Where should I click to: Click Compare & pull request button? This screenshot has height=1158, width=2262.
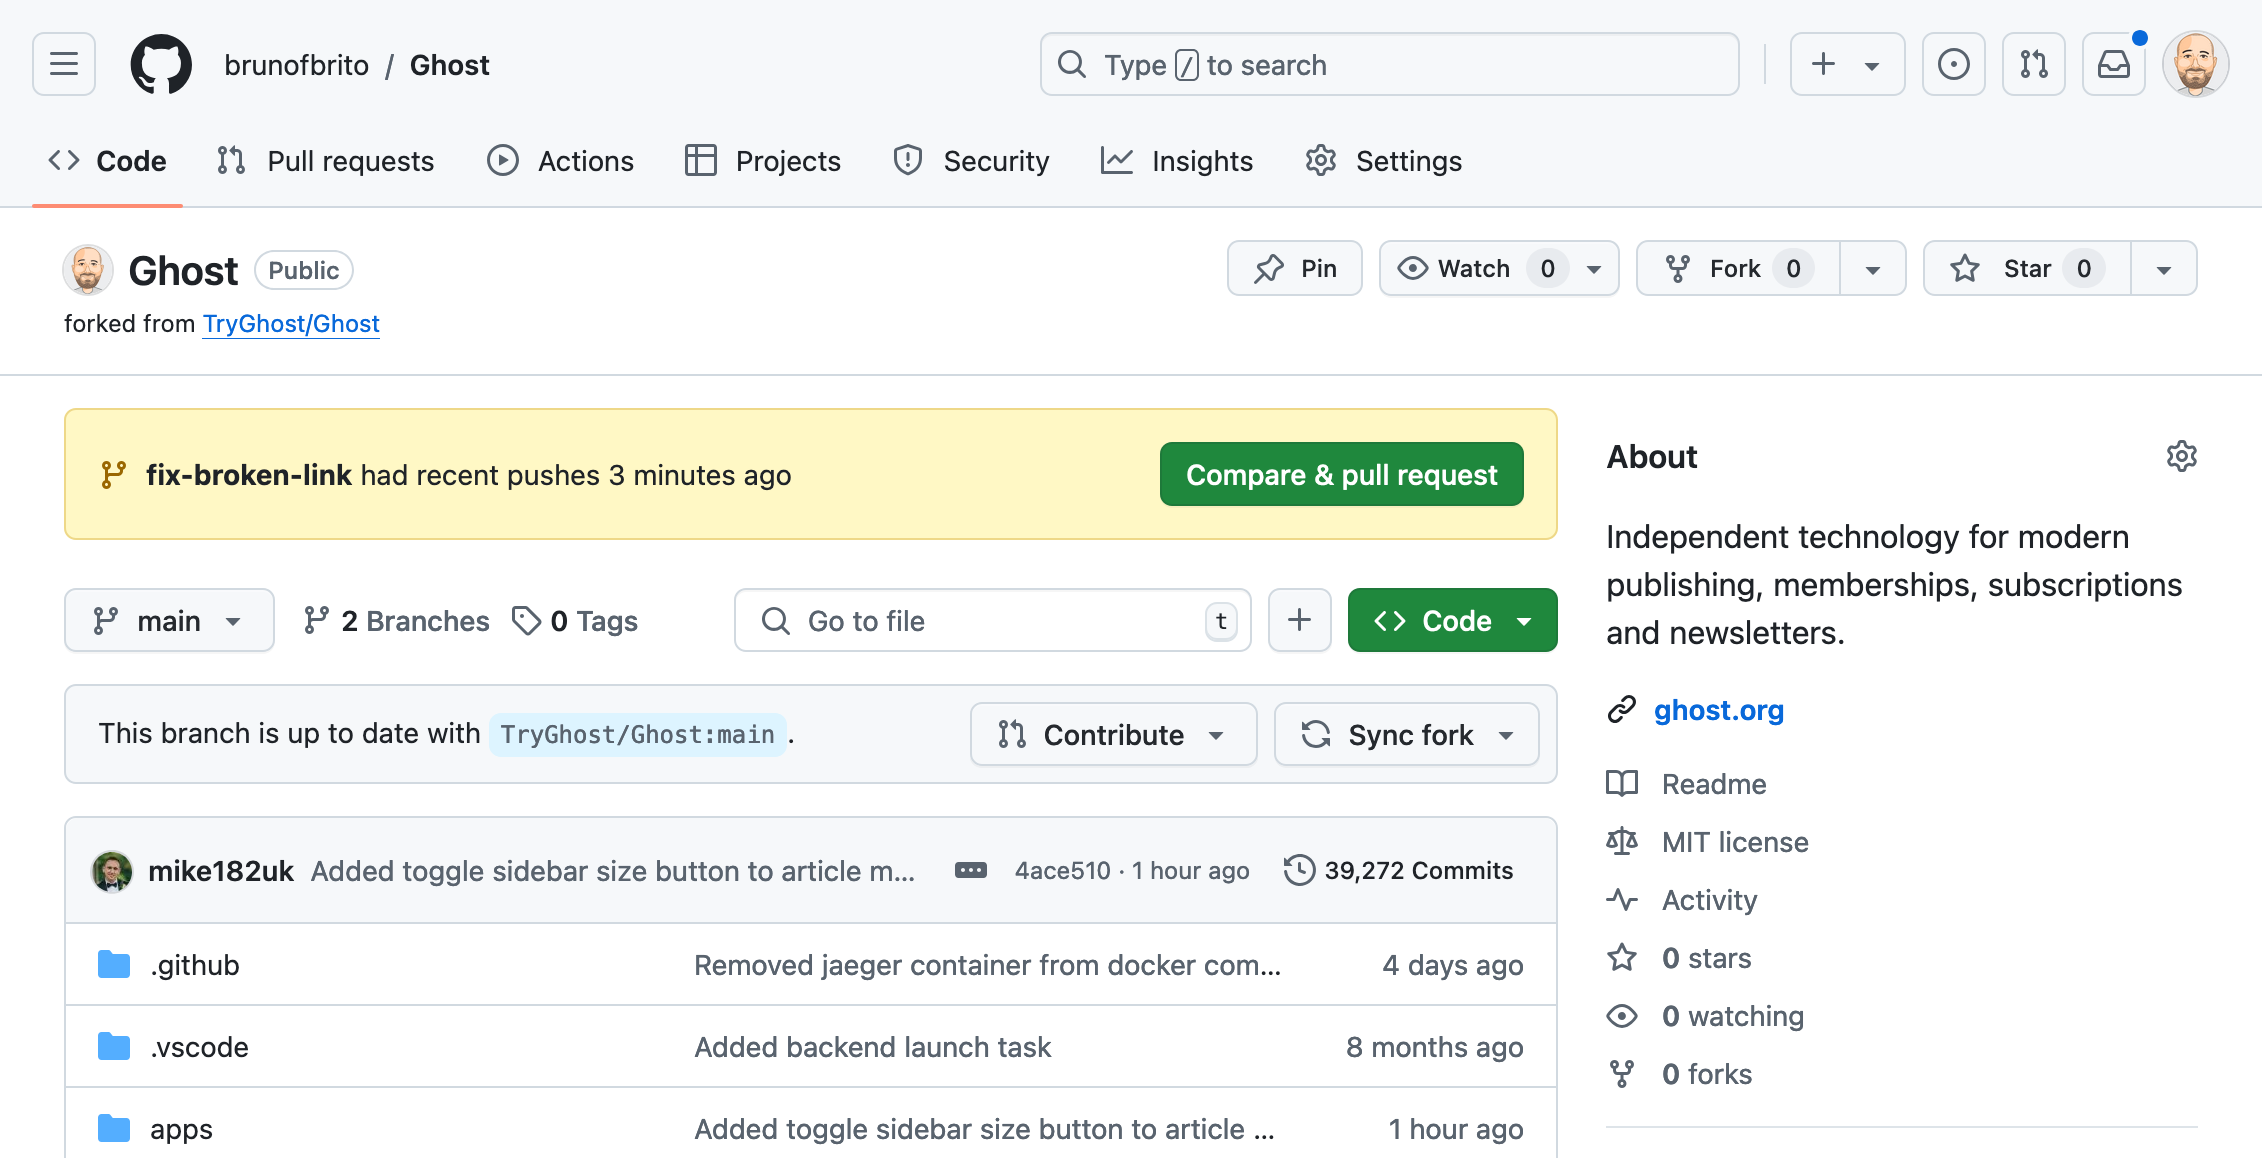[1342, 476]
